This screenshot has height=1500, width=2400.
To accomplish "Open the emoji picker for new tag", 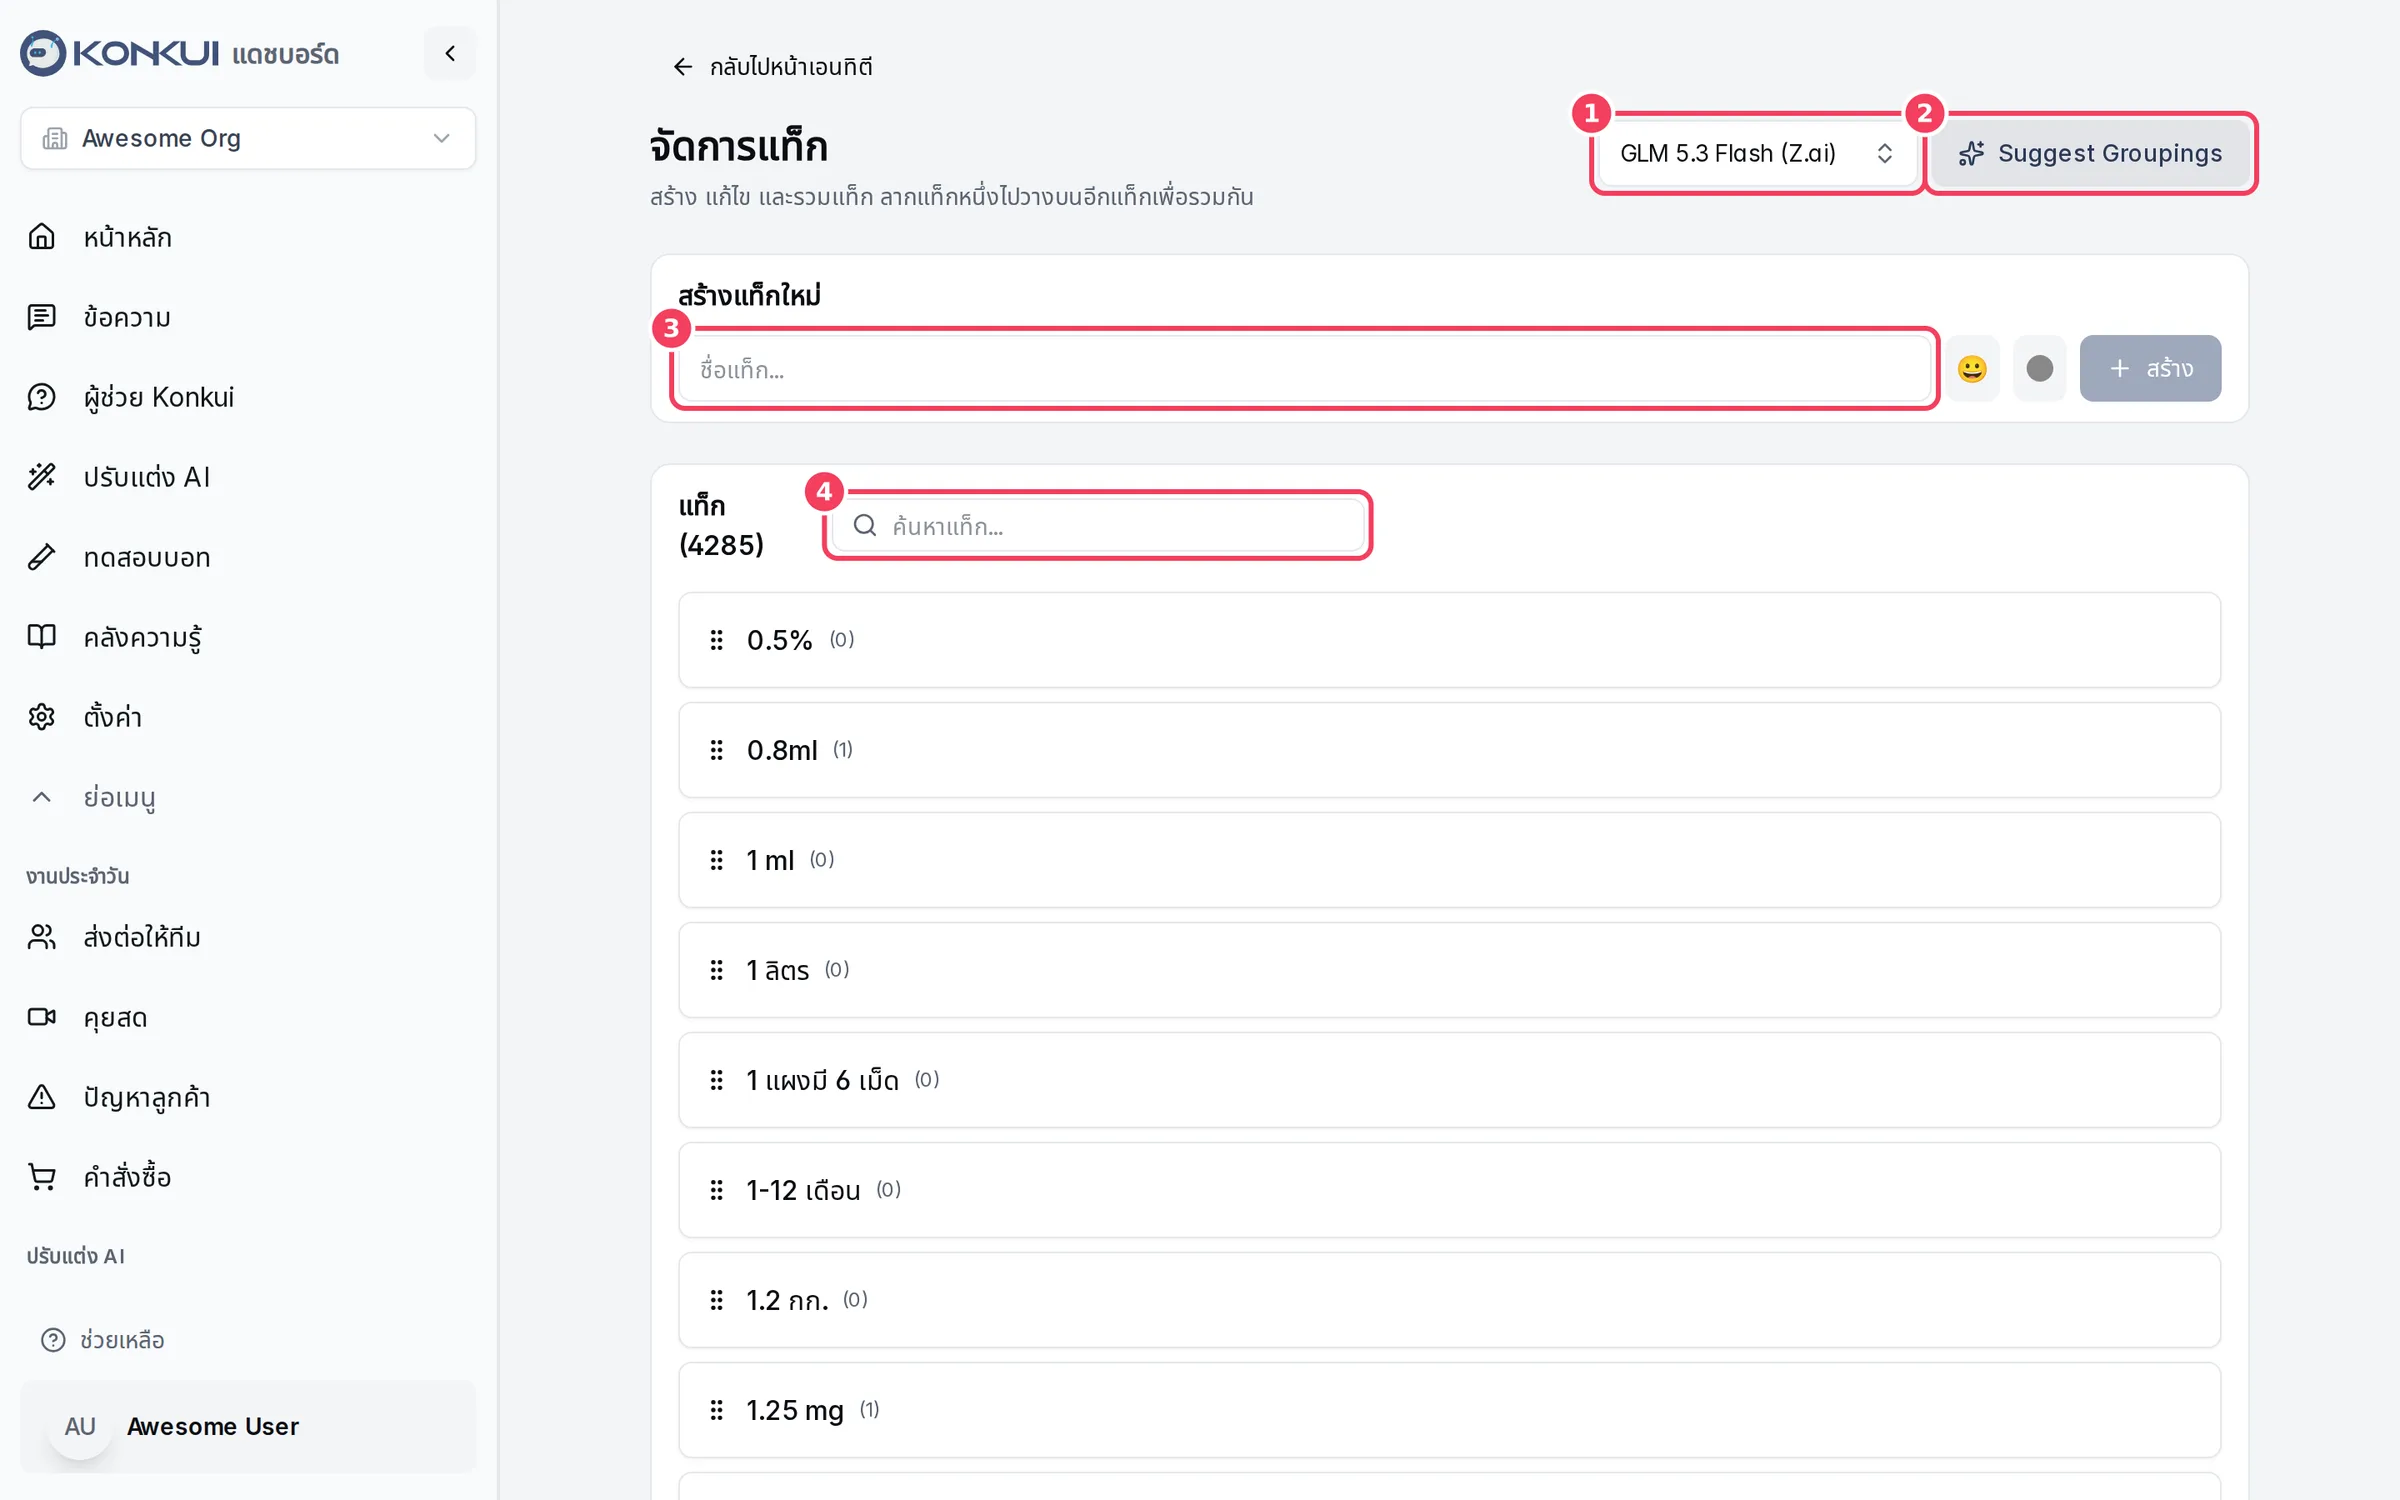I will pyautogui.click(x=1972, y=369).
